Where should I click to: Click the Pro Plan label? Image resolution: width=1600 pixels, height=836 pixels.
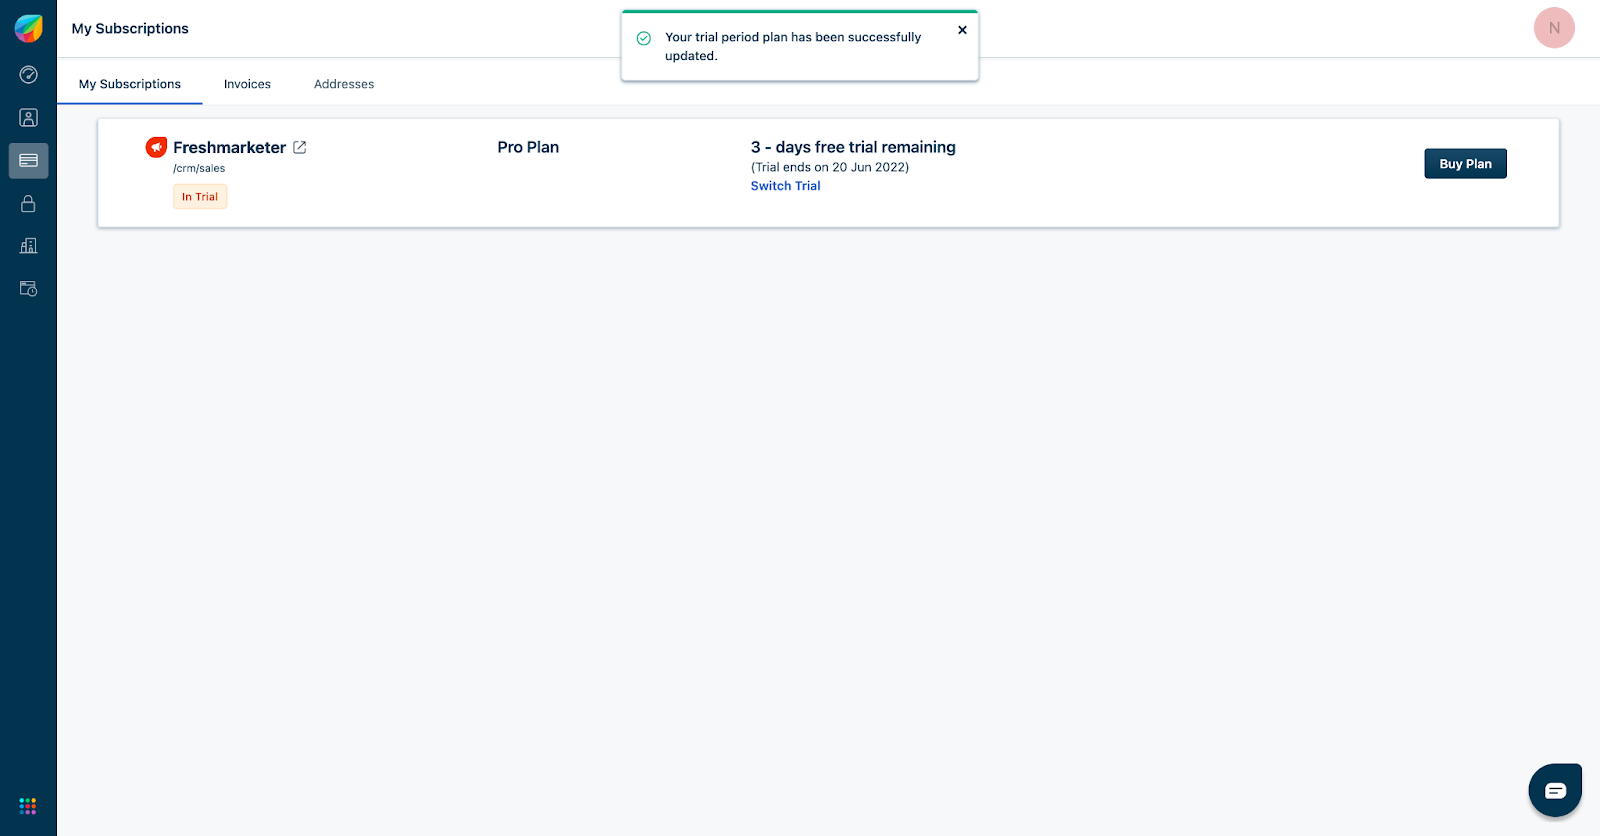point(528,147)
